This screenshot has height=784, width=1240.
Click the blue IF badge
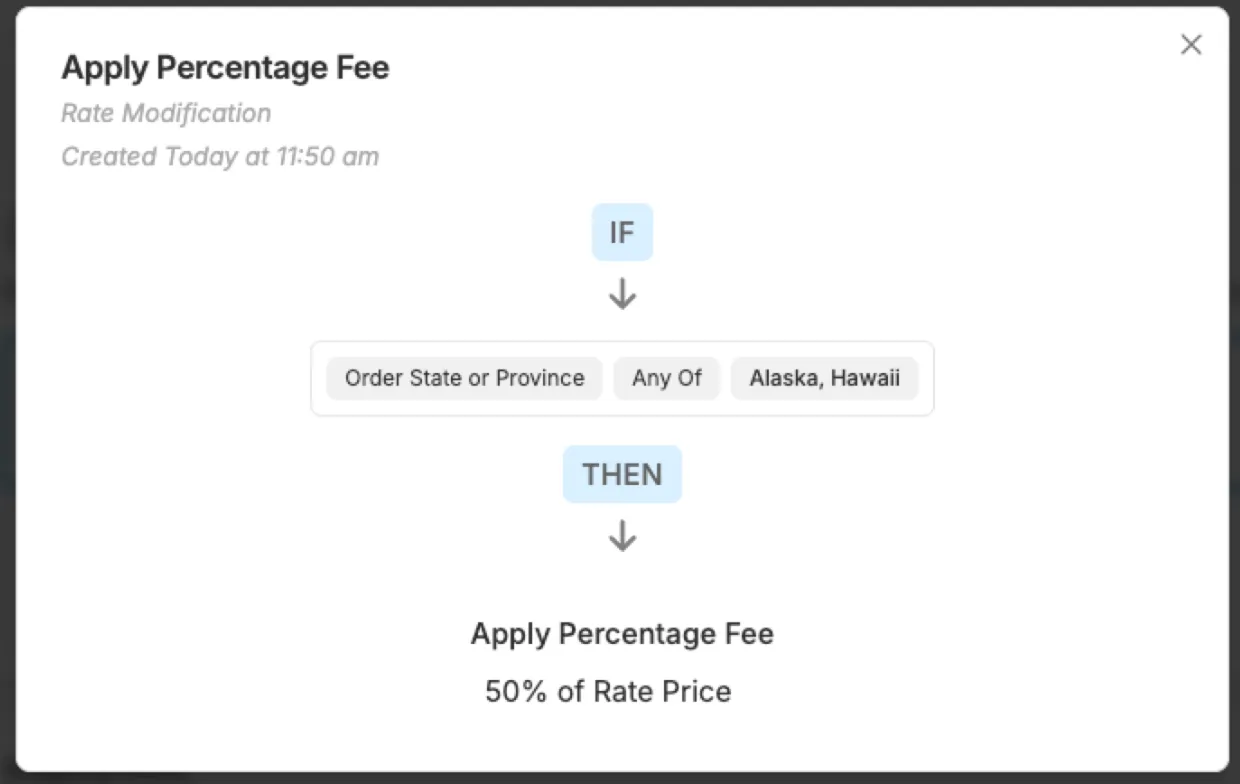(x=622, y=232)
